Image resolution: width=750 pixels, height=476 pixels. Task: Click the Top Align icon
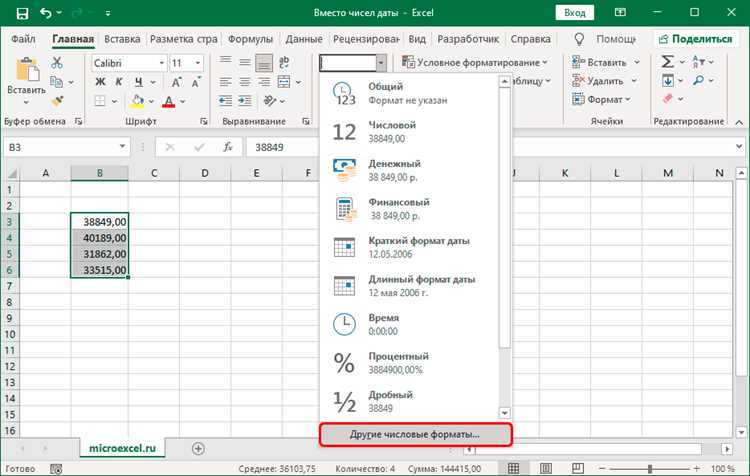coord(225,62)
